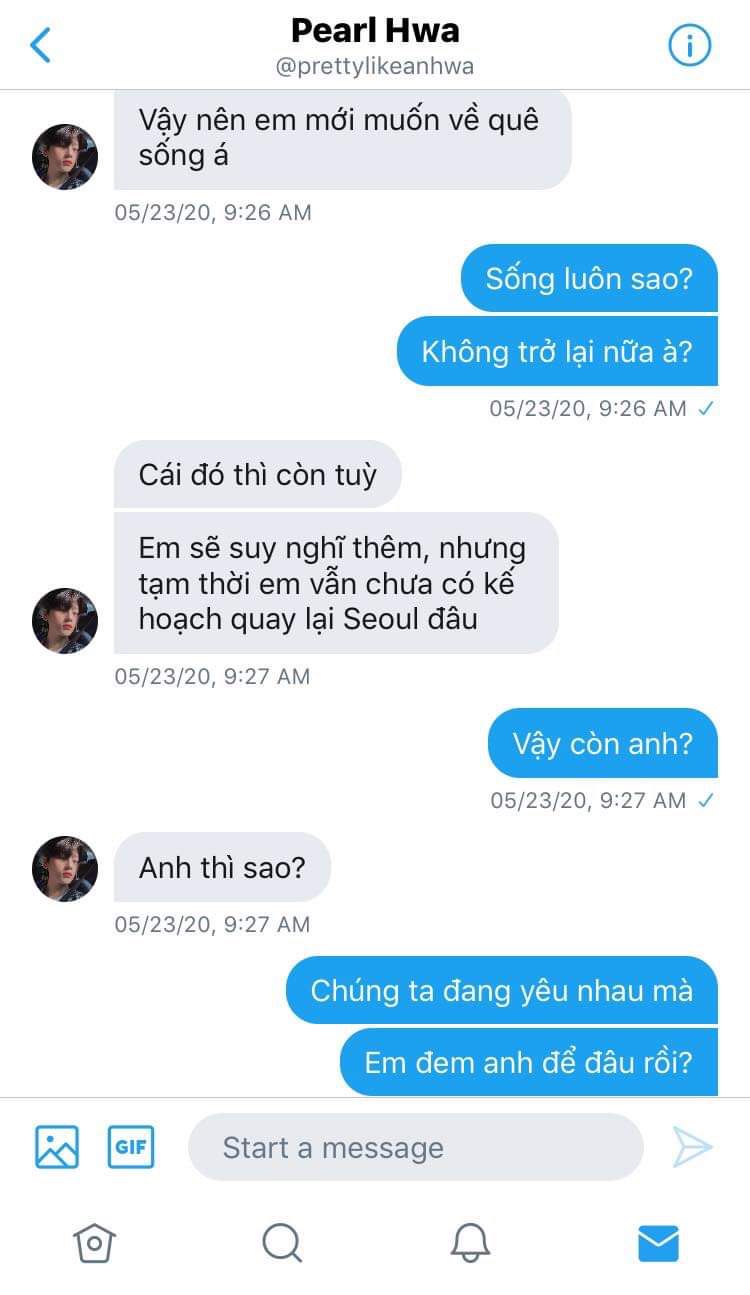Tap avatar beside "Vậy nên em mới muốn" message
This screenshot has height=1295, width=750.
[x=65, y=157]
